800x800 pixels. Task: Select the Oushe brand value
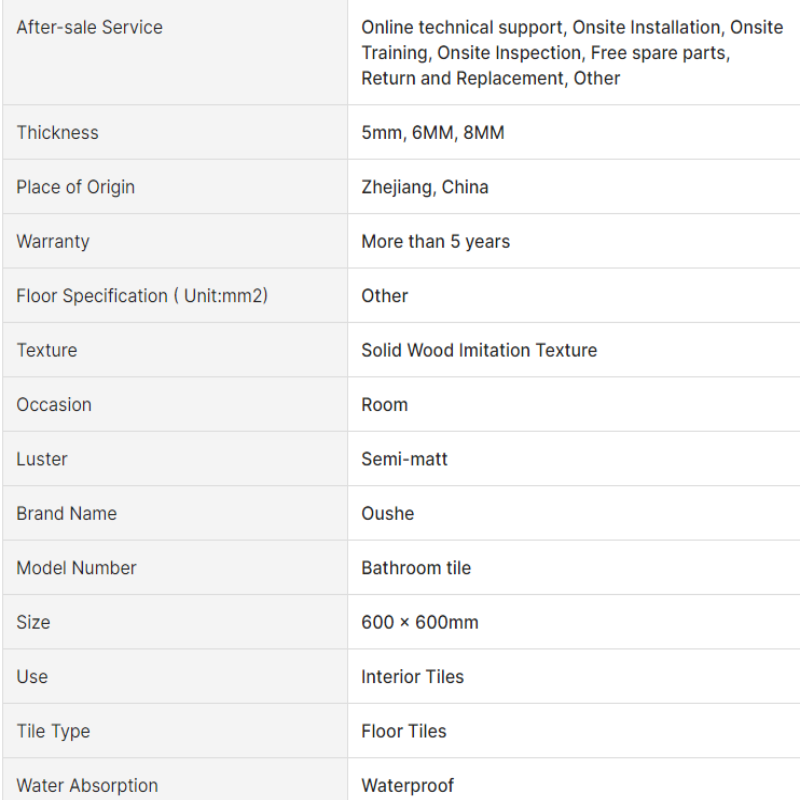[387, 514]
